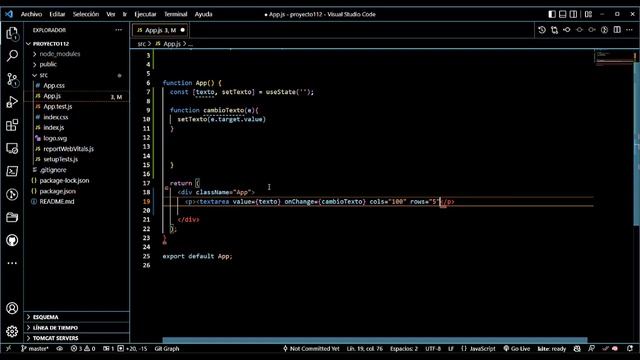Open logo.svg in the explorer
Image resolution: width=640 pixels, height=360 pixels.
tap(55, 138)
